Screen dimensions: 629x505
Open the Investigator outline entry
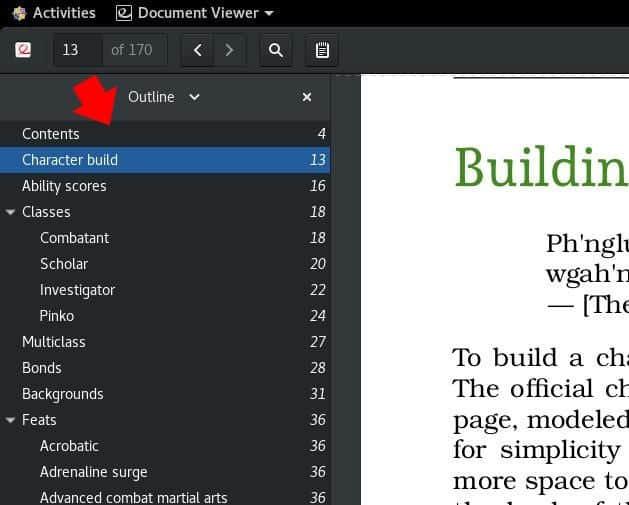77,290
